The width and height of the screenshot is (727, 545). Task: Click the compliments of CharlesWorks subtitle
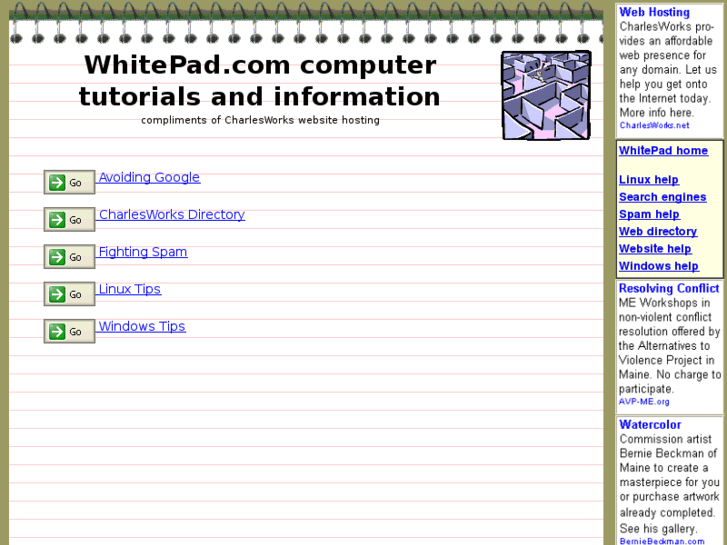(260, 120)
